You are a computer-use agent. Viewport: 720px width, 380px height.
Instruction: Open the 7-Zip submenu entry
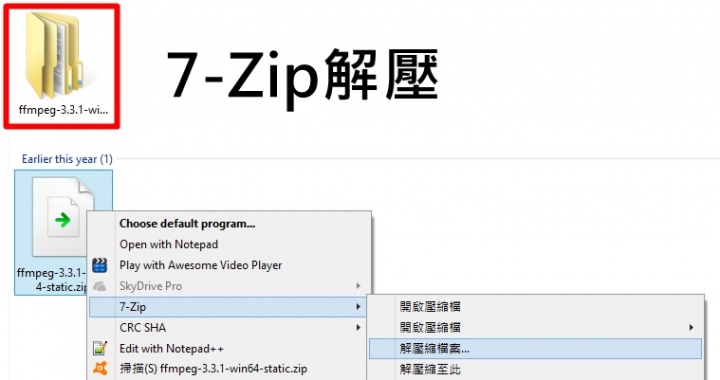[228, 307]
